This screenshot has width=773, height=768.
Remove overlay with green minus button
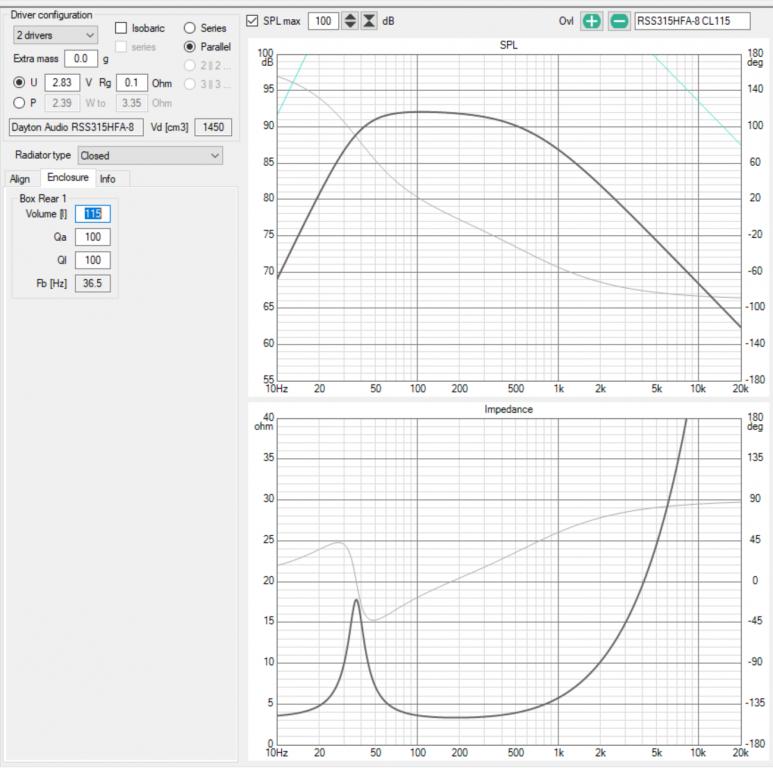[619, 21]
